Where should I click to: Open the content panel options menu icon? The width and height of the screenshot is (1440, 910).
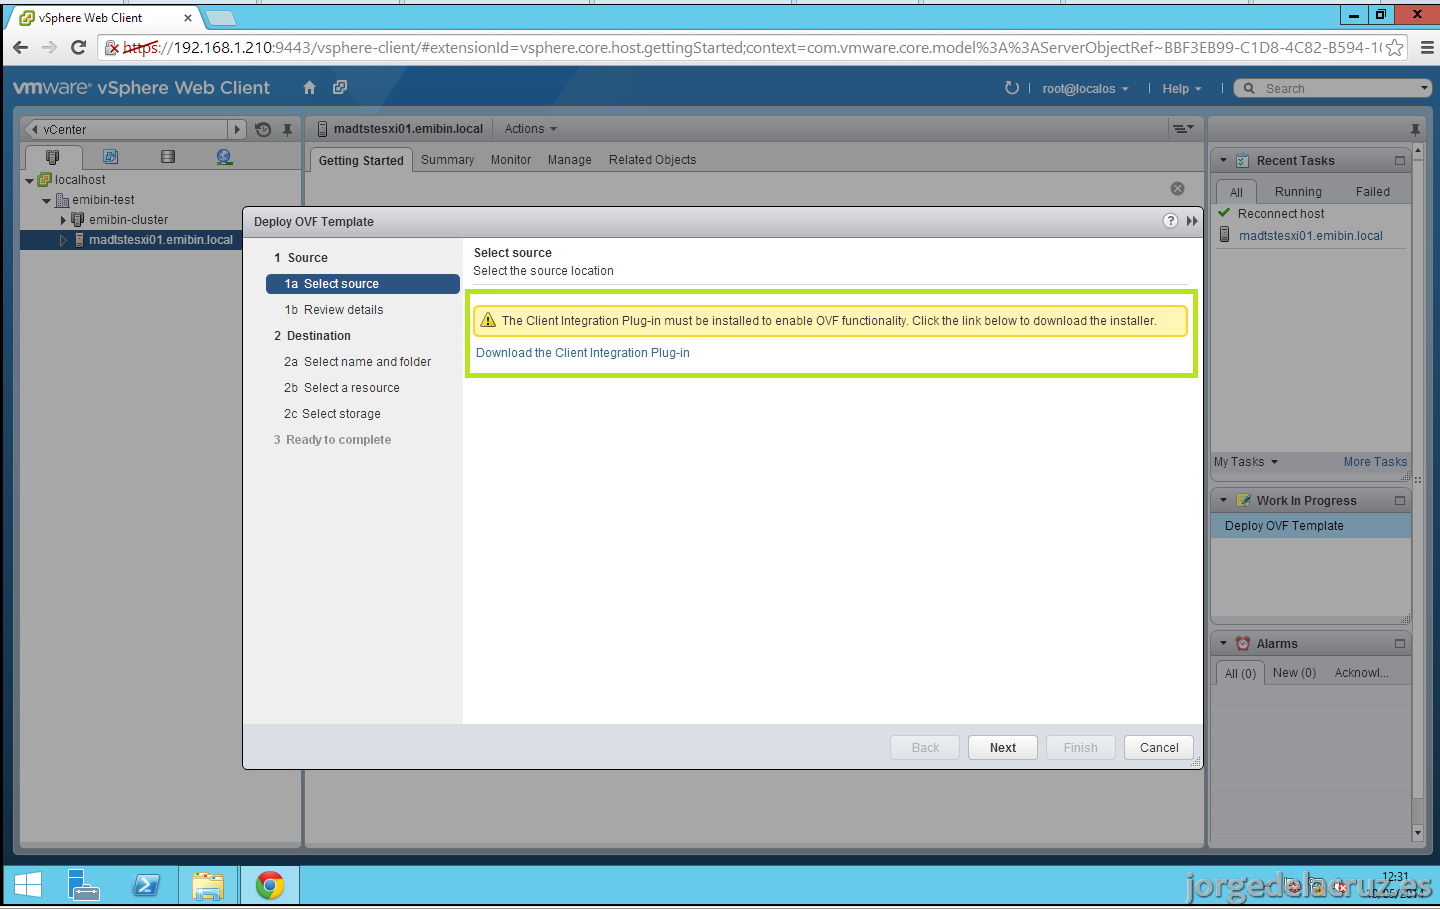point(1183,129)
